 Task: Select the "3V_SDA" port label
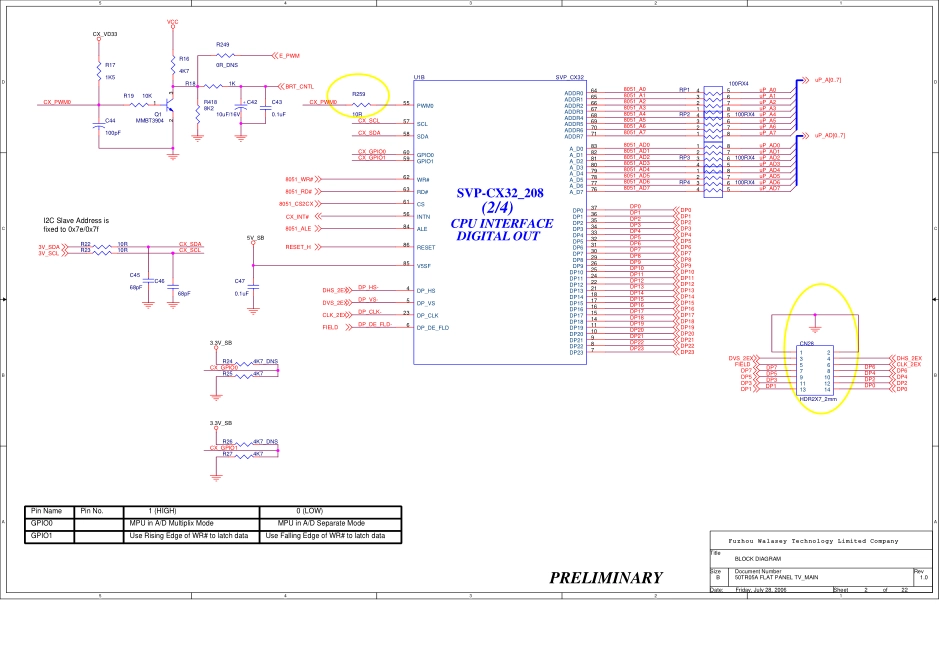coord(49,247)
